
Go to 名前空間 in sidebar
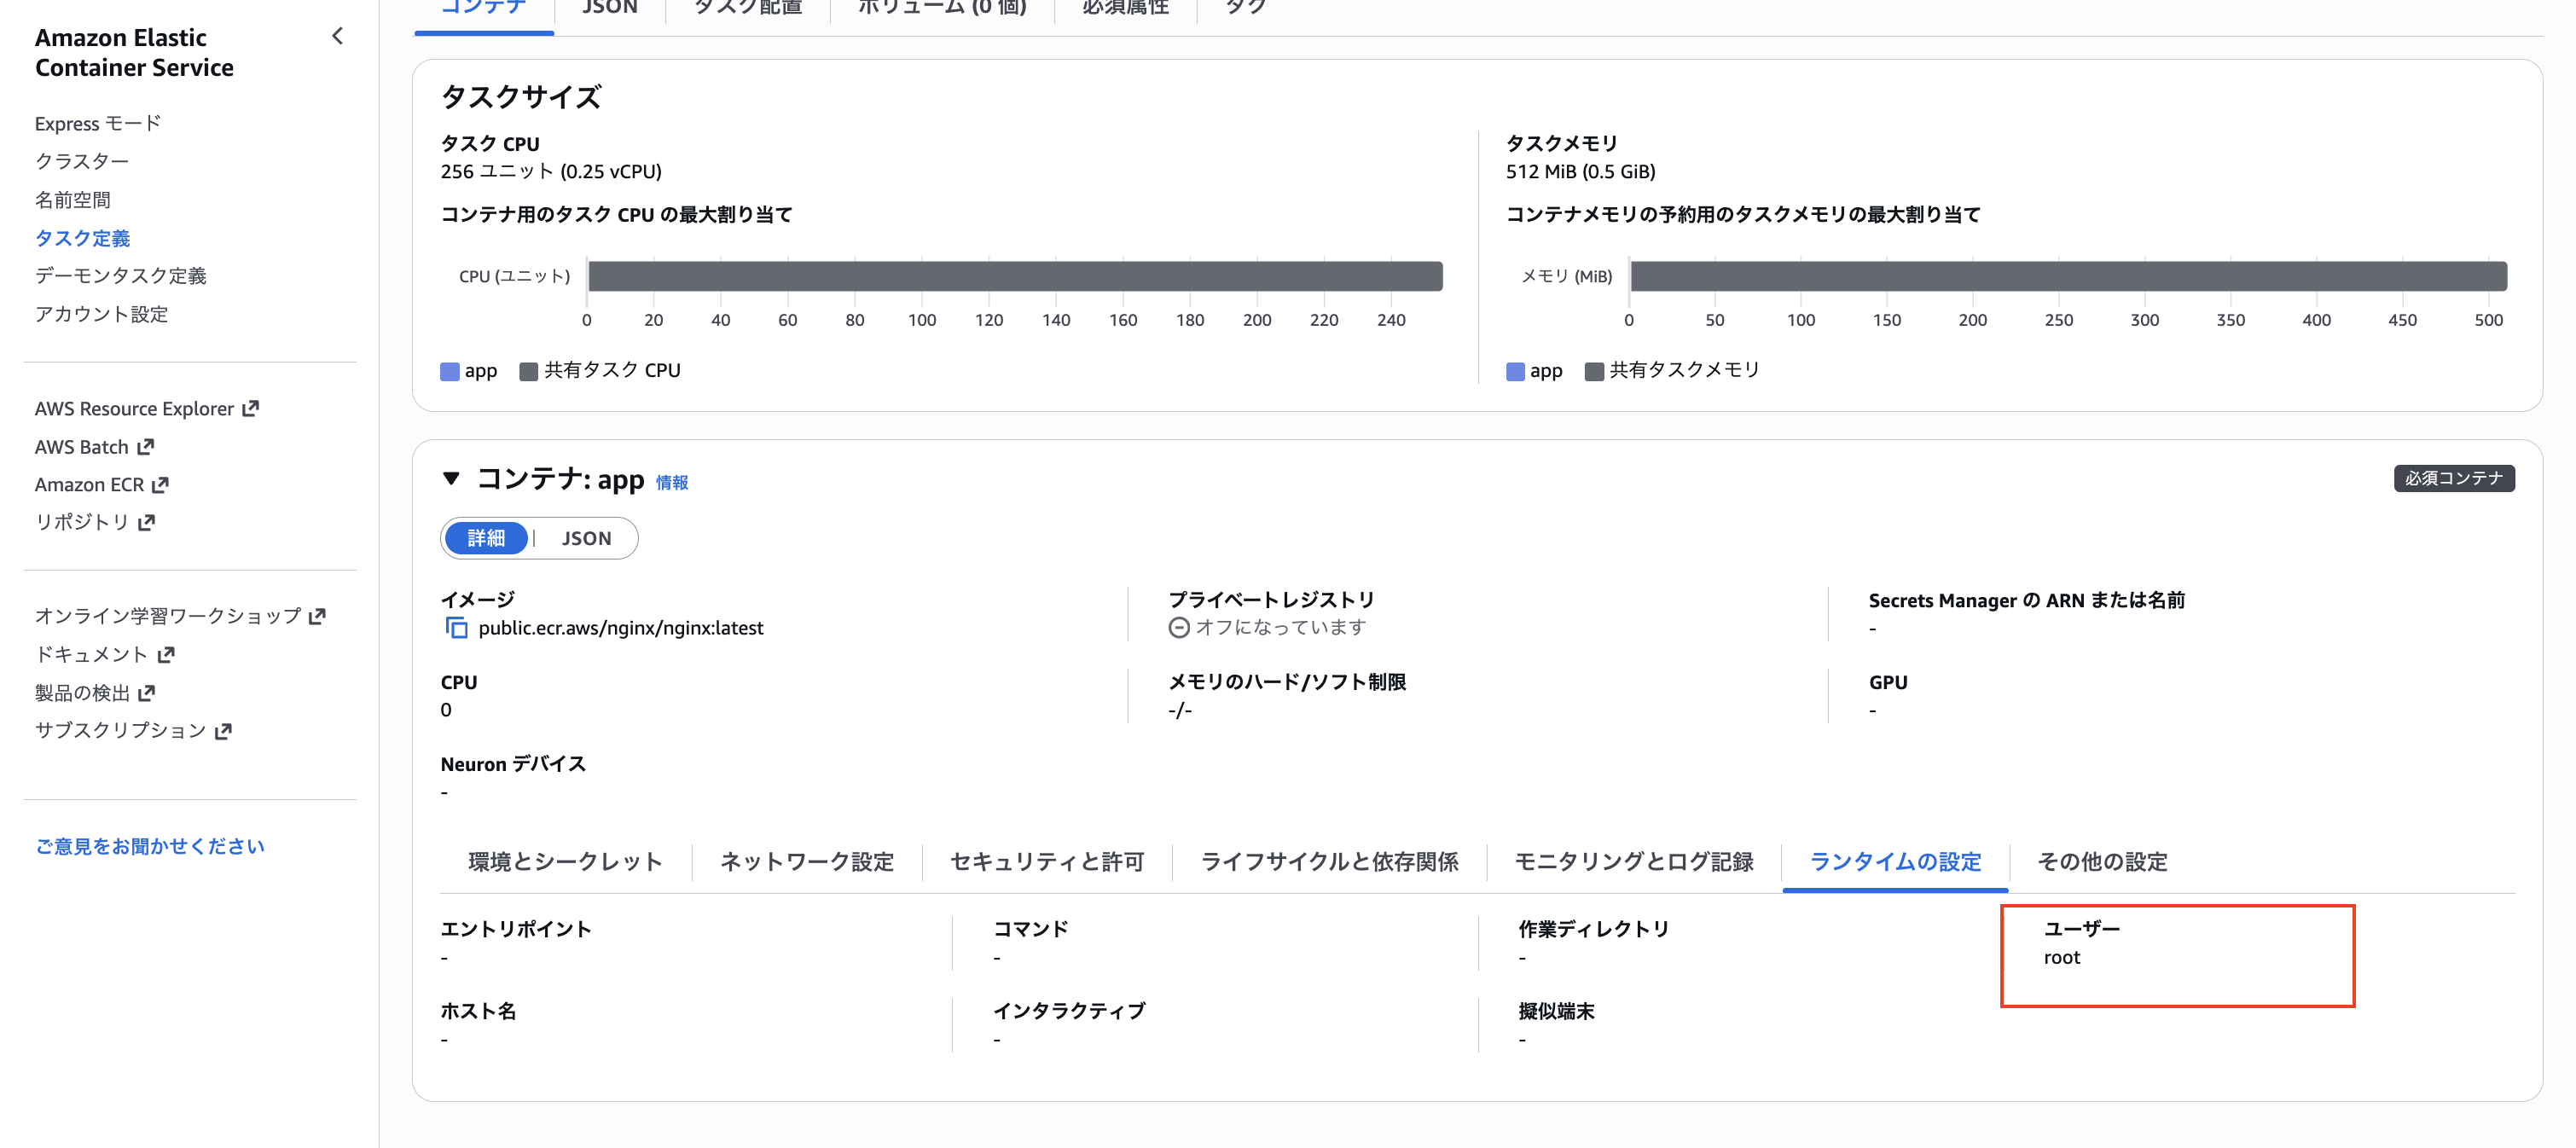tap(73, 199)
